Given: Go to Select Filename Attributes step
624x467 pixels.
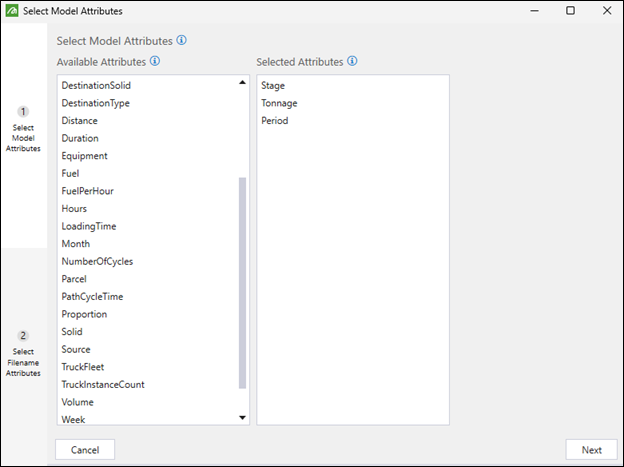Looking at the screenshot, I should (x=23, y=362).
